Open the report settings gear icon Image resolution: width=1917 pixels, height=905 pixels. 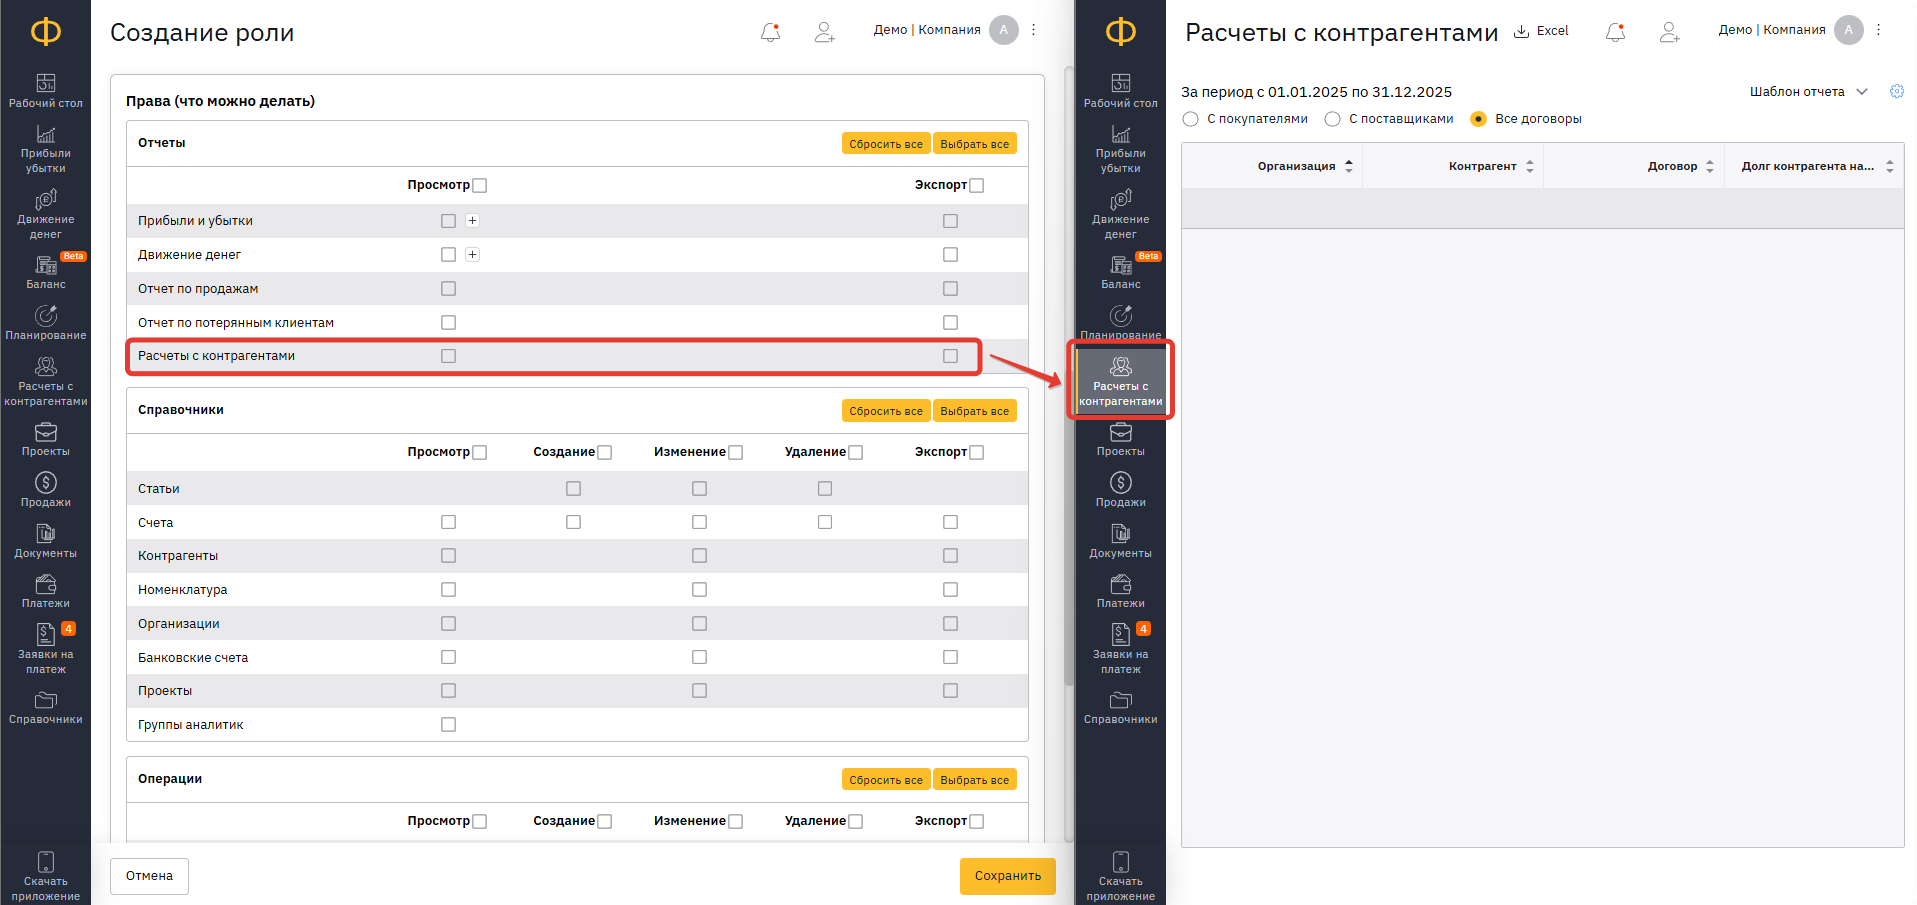click(x=1896, y=92)
